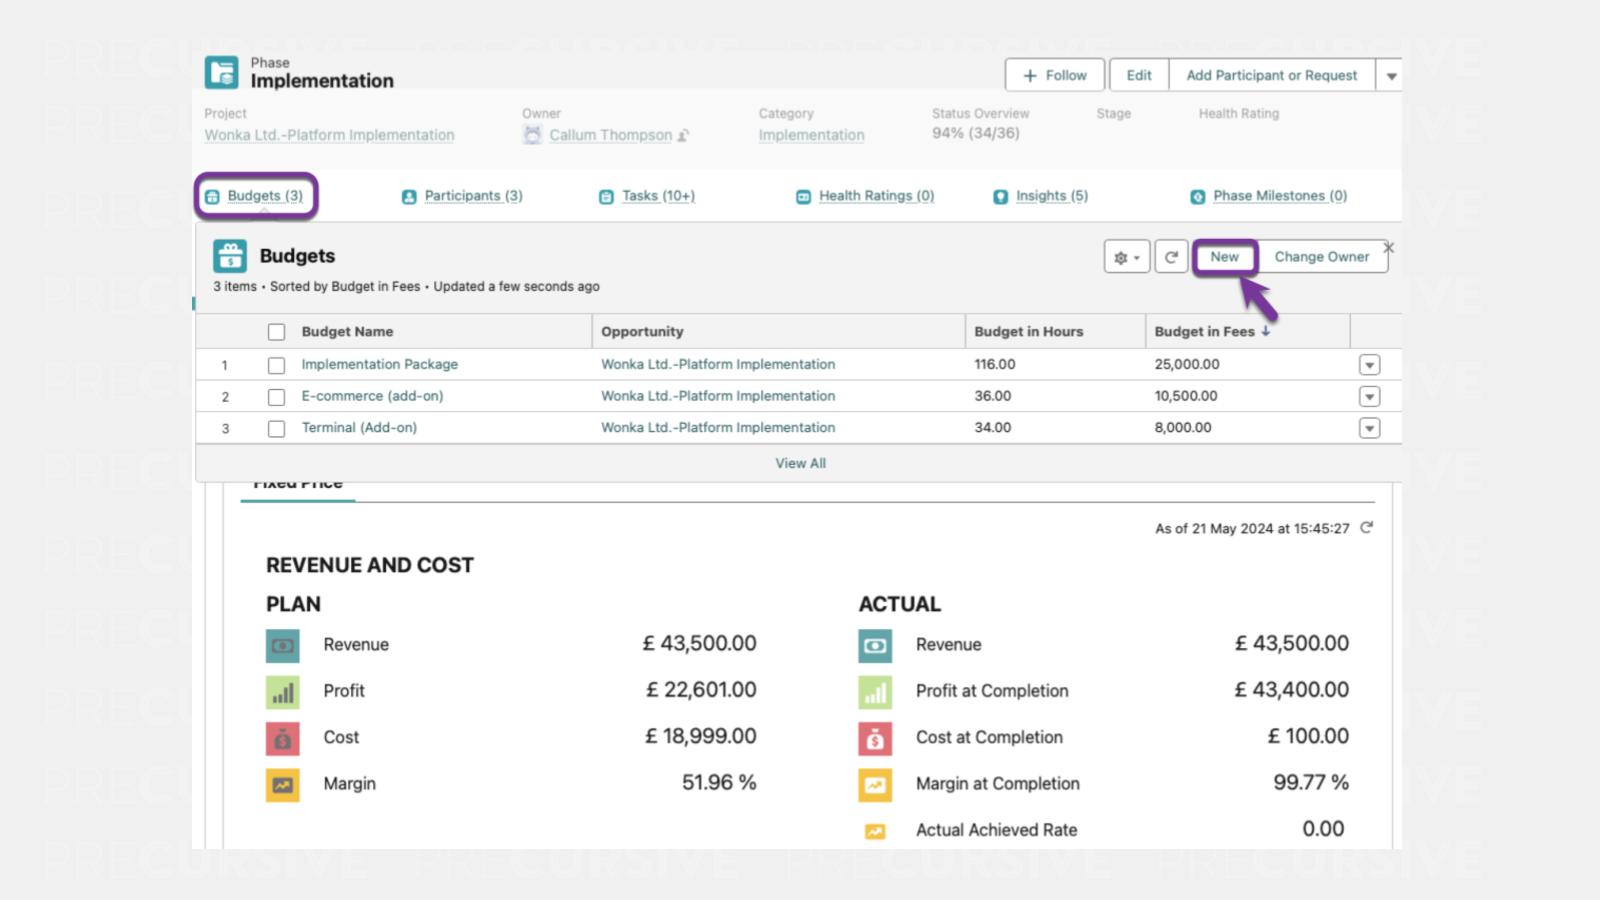Click the Phase Milestones related list icon
The width and height of the screenshot is (1600, 900).
[1197, 197]
